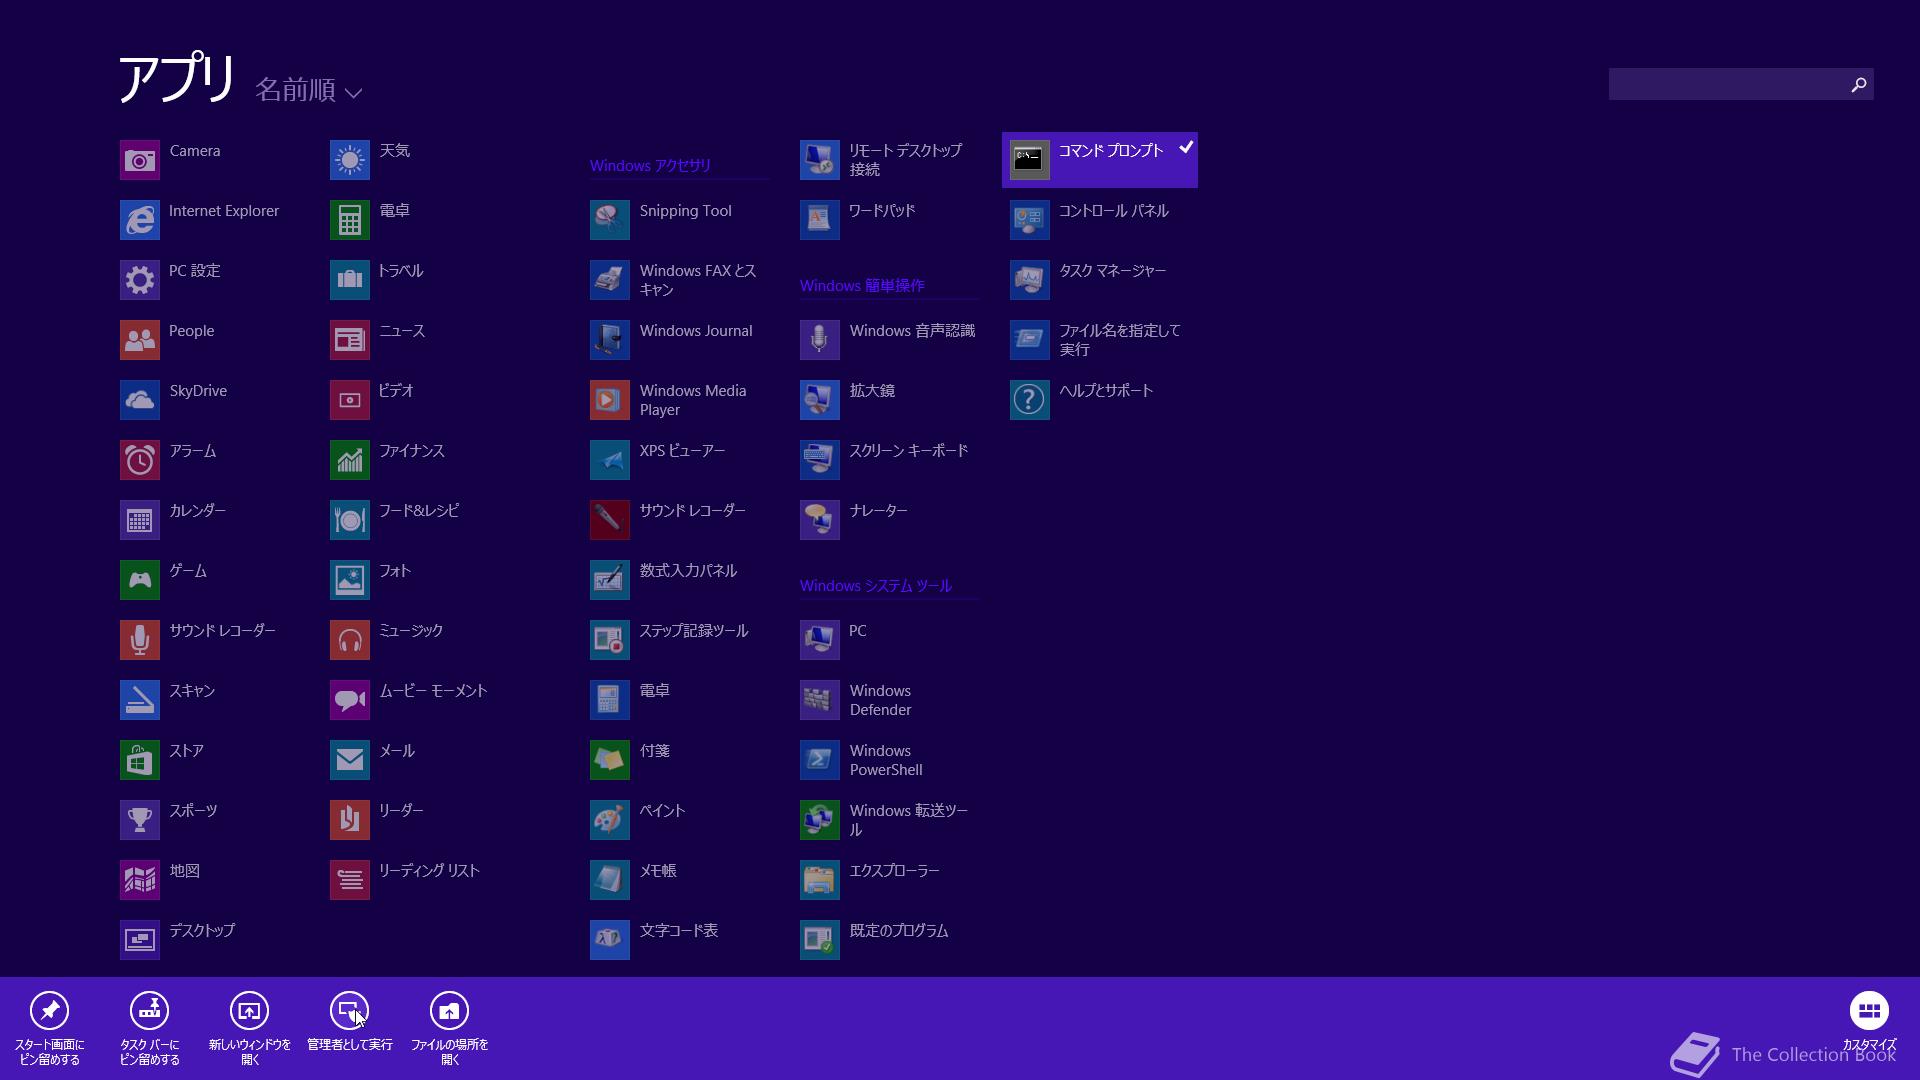The height and width of the screenshot is (1080, 1920).
Task: Open Windows Media Player icon
Action: (610, 400)
